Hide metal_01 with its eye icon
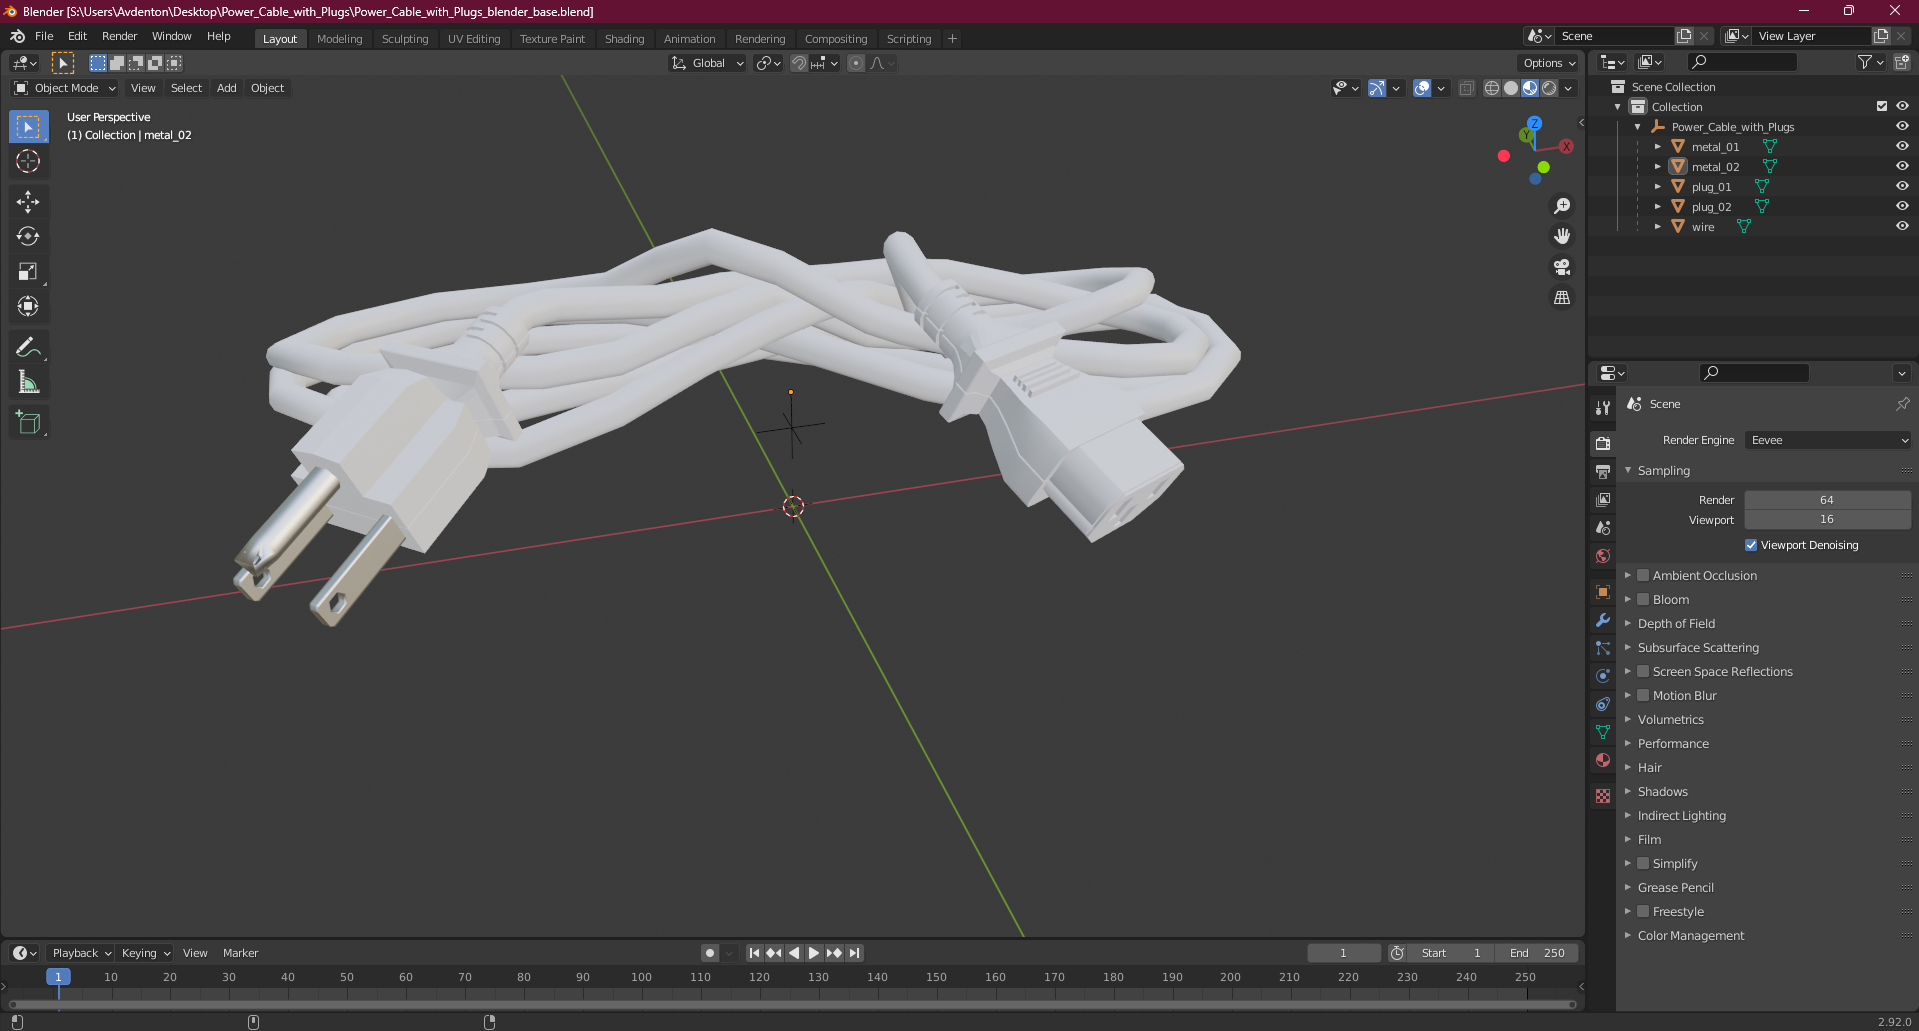1919x1031 pixels. [x=1902, y=146]
